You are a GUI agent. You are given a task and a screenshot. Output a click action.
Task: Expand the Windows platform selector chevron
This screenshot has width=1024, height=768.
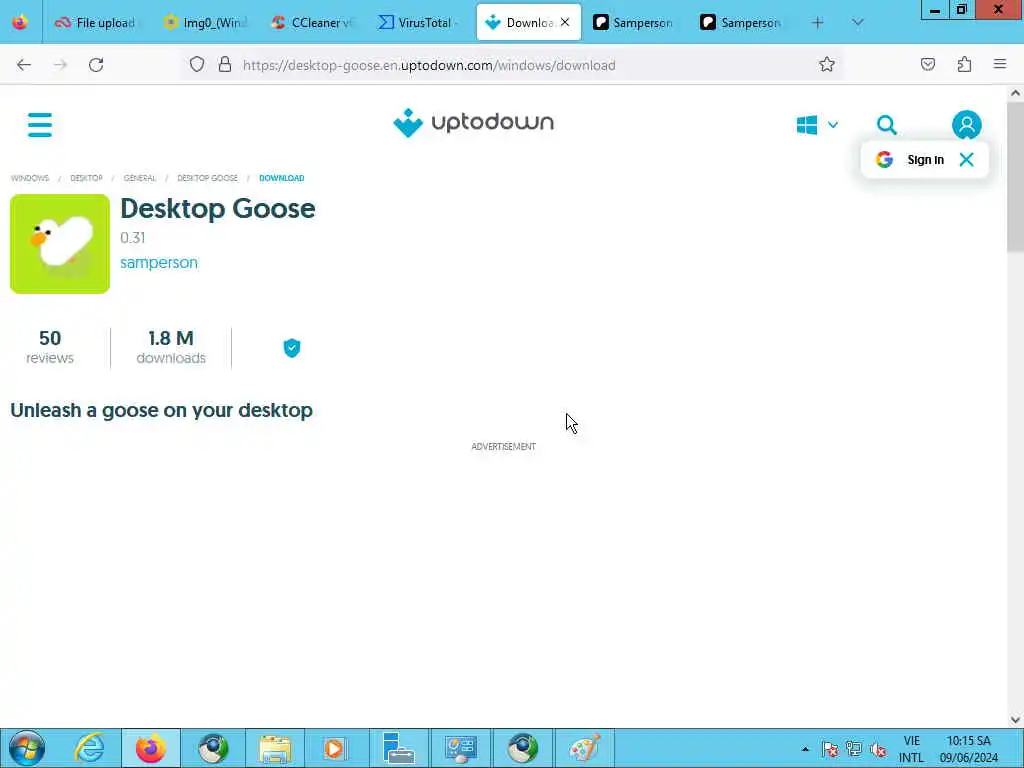coord(833,125)
